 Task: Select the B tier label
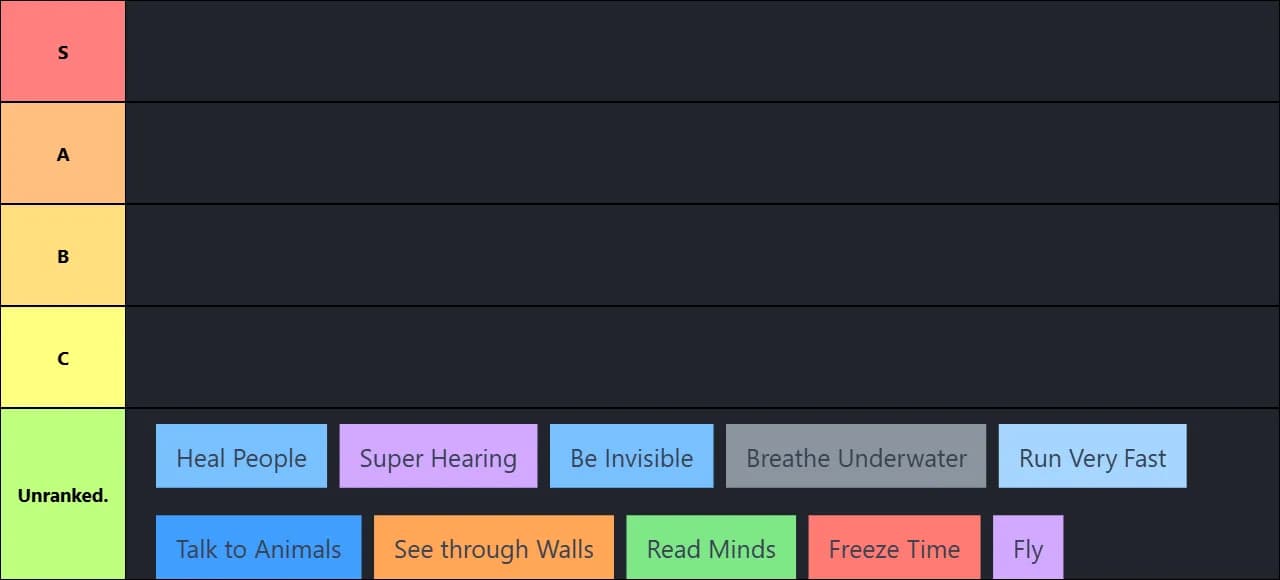coord(63,255)
